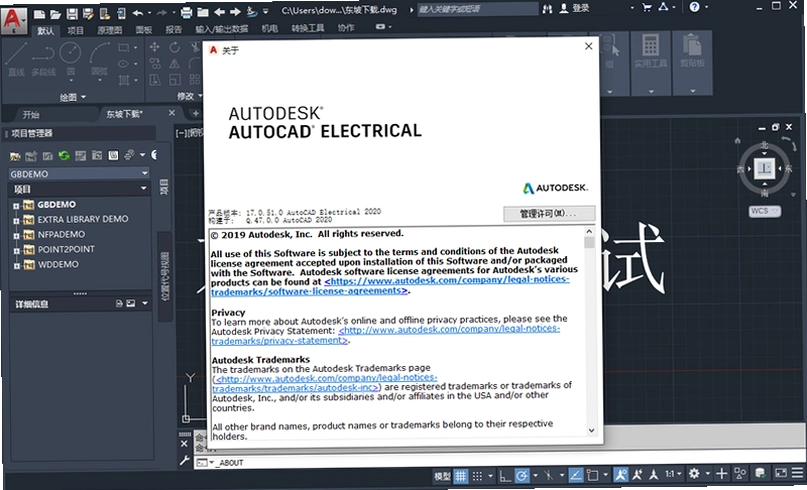
Task: Click the Undo arrow icon
Action: click(138, 13)
